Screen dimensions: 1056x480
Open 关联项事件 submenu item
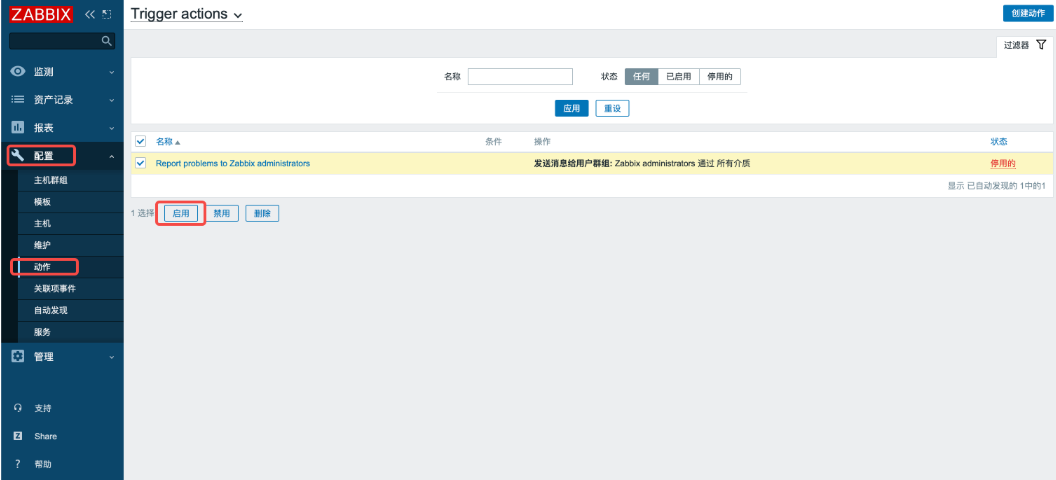(x=55, y=289)
